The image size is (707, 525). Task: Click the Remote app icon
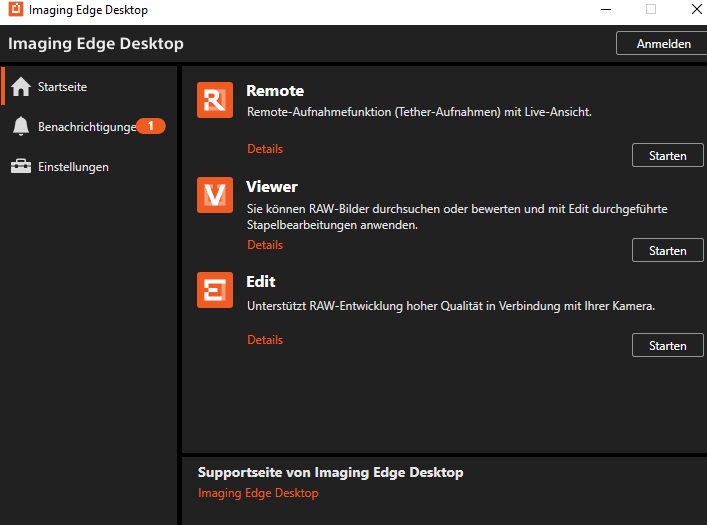point(215,100)
